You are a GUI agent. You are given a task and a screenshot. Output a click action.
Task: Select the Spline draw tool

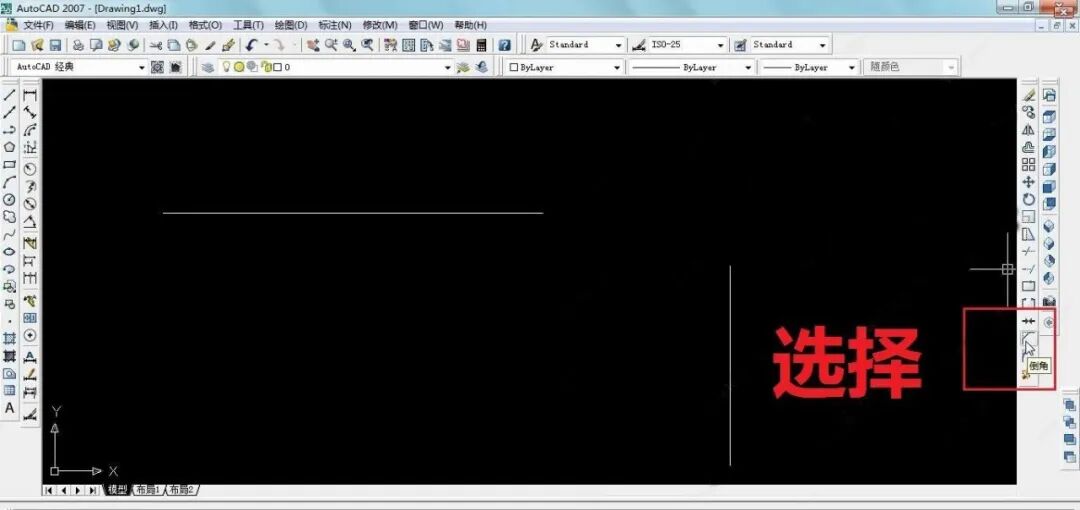[x=10, y=234]
